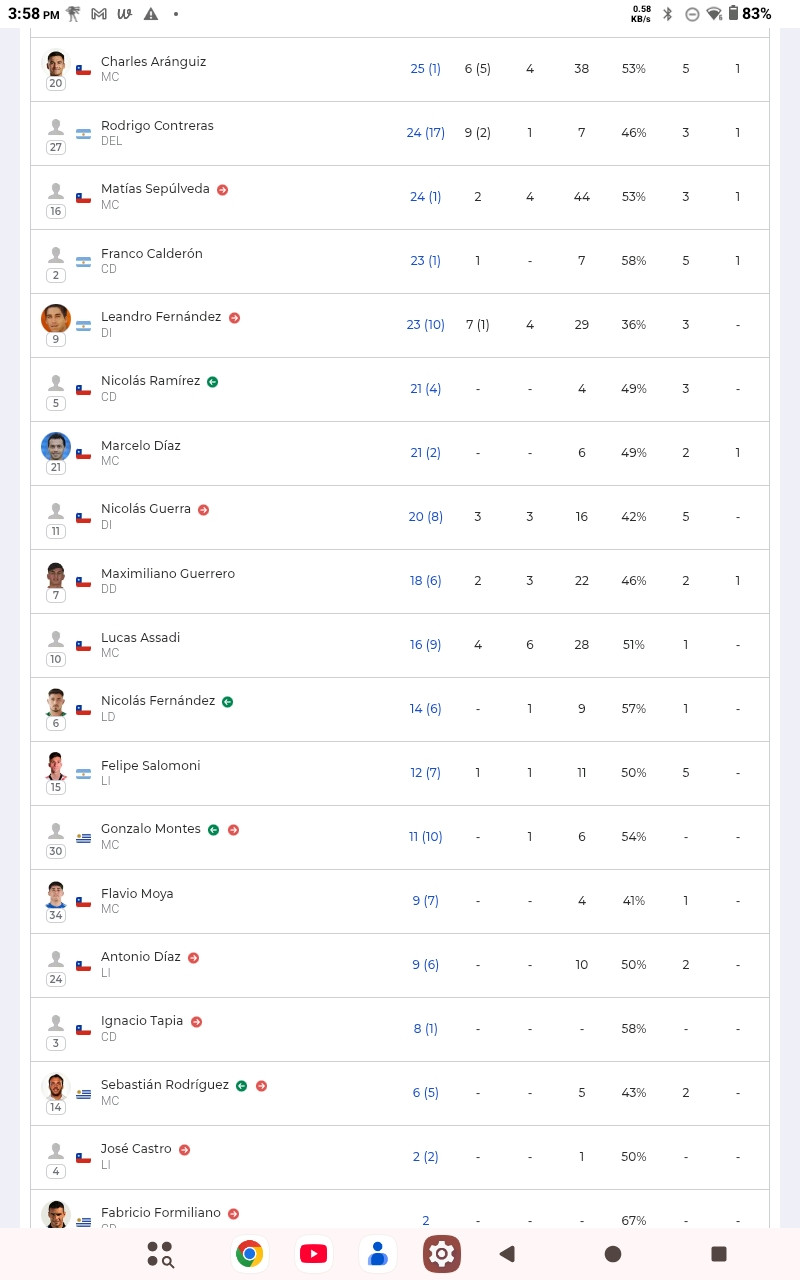Open Leandro Fernández player photo
Image resolution: width=800 pixels, height=1280 pixels.
[56, 319]
